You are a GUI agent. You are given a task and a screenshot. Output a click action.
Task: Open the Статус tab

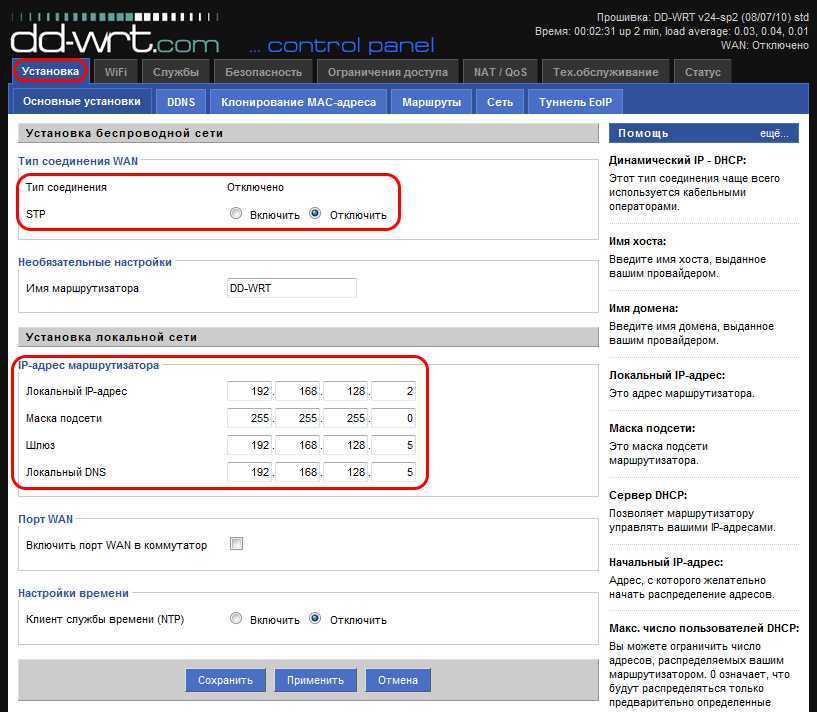pyautogui.click(x=703, y=72)
